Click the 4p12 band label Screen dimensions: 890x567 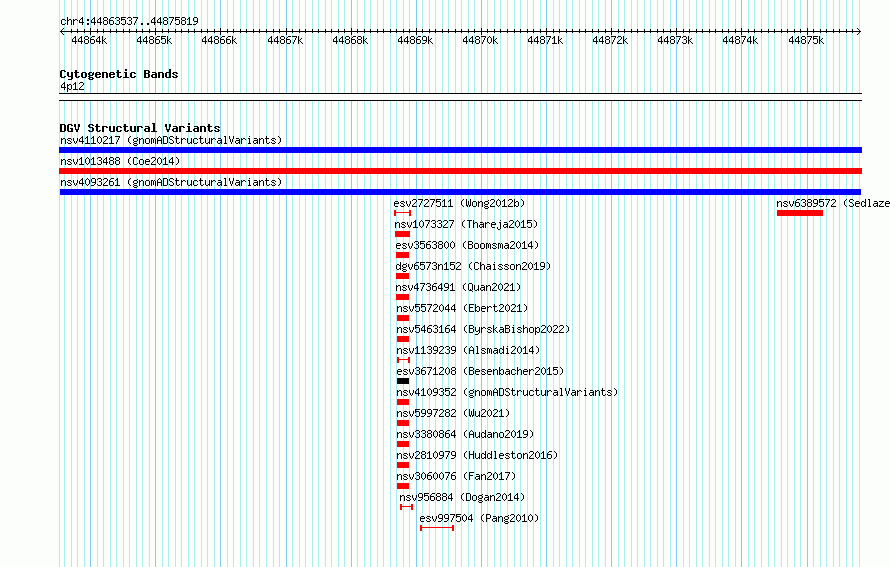(x=72, y=86)
